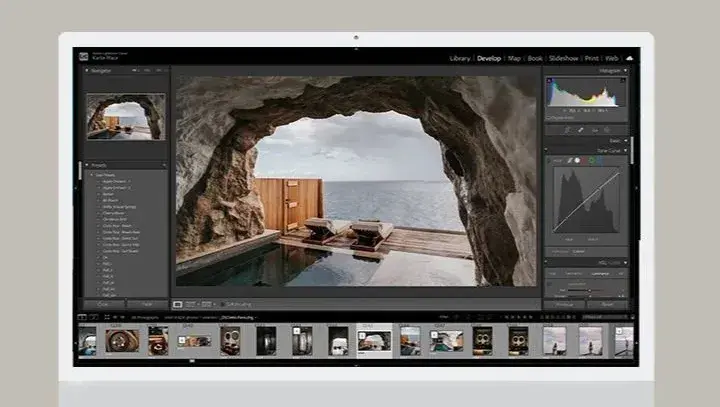Click the right panel scrollbar
The height and width of the screenshot is (407, 720).
pyautogui.click(x=632, y=150)
